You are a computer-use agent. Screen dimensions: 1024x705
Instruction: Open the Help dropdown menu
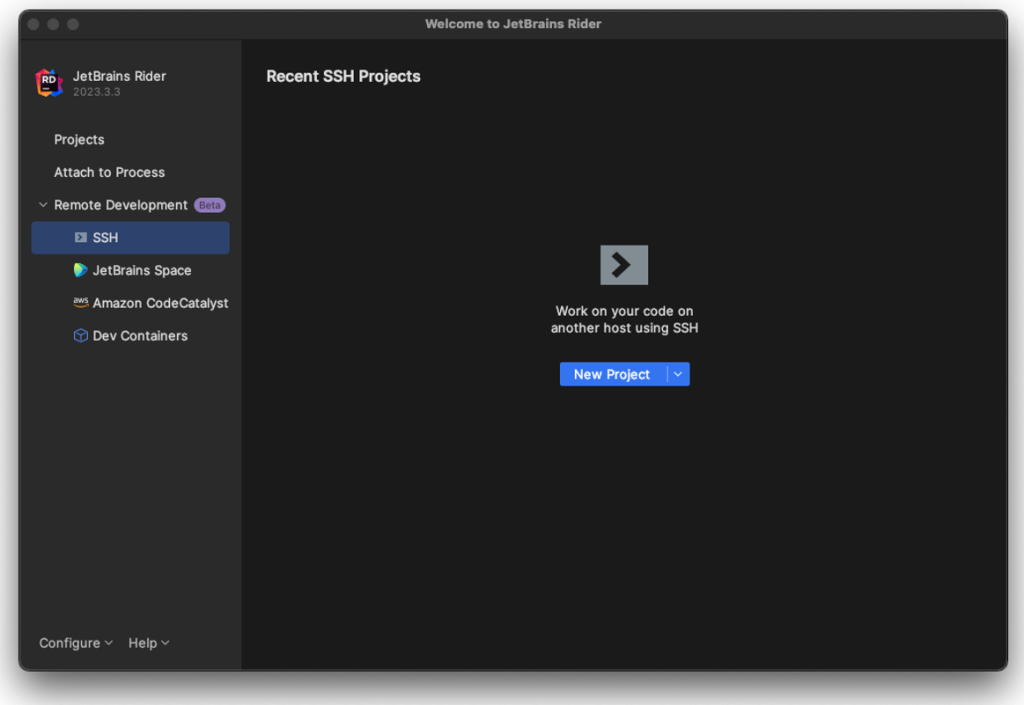point(143,643)
